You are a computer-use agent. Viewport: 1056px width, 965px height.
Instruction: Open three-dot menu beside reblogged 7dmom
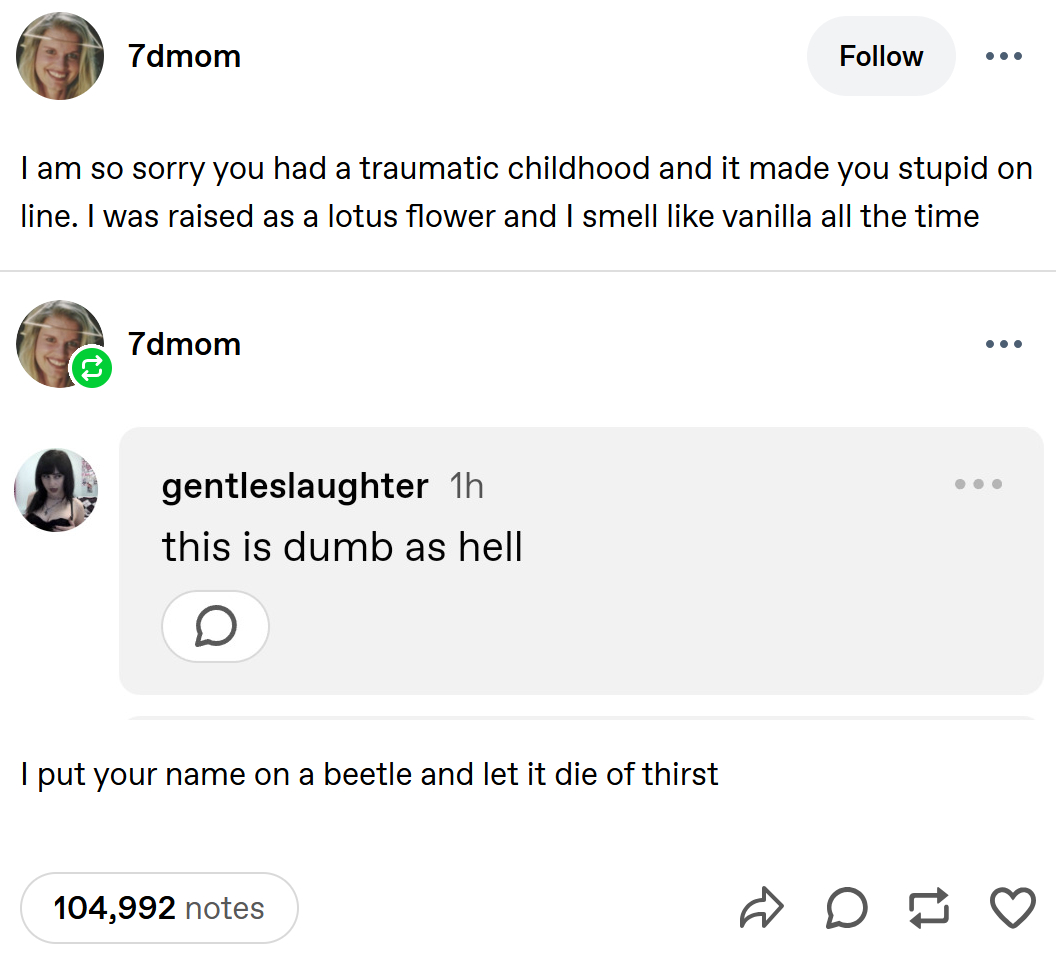point(1003,344)
